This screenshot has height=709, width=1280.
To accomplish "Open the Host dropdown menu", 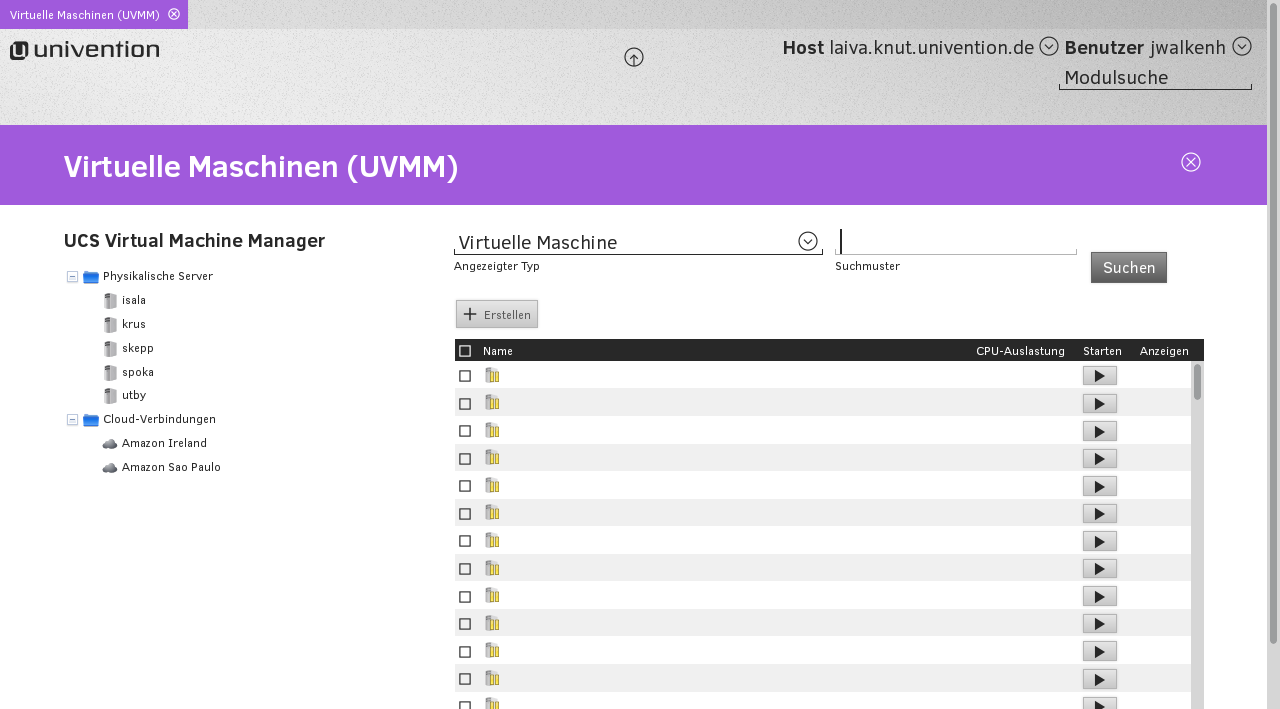I will [1048, 46].
